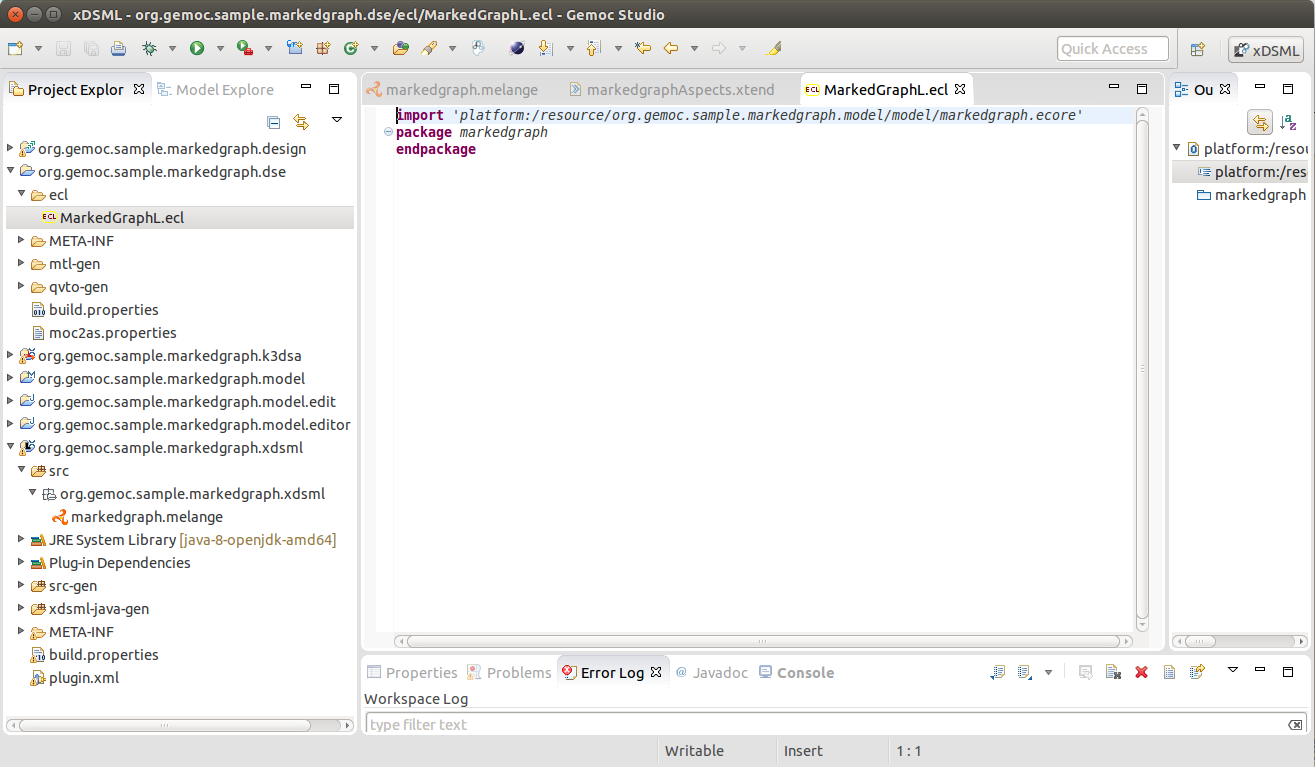Expand the Plug-in Dependencies node

click(x=22, y=562)
